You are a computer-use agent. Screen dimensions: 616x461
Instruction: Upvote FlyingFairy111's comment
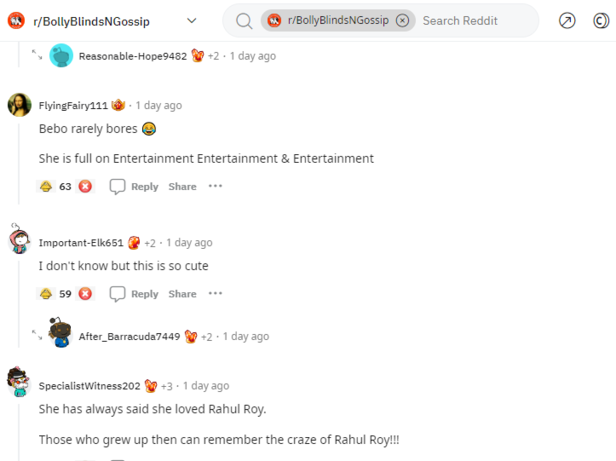click(x=45, y=186)
